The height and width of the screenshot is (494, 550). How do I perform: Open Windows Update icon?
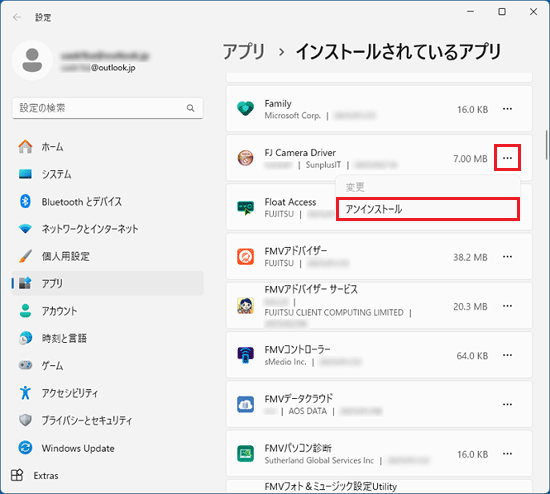(25, 448)
